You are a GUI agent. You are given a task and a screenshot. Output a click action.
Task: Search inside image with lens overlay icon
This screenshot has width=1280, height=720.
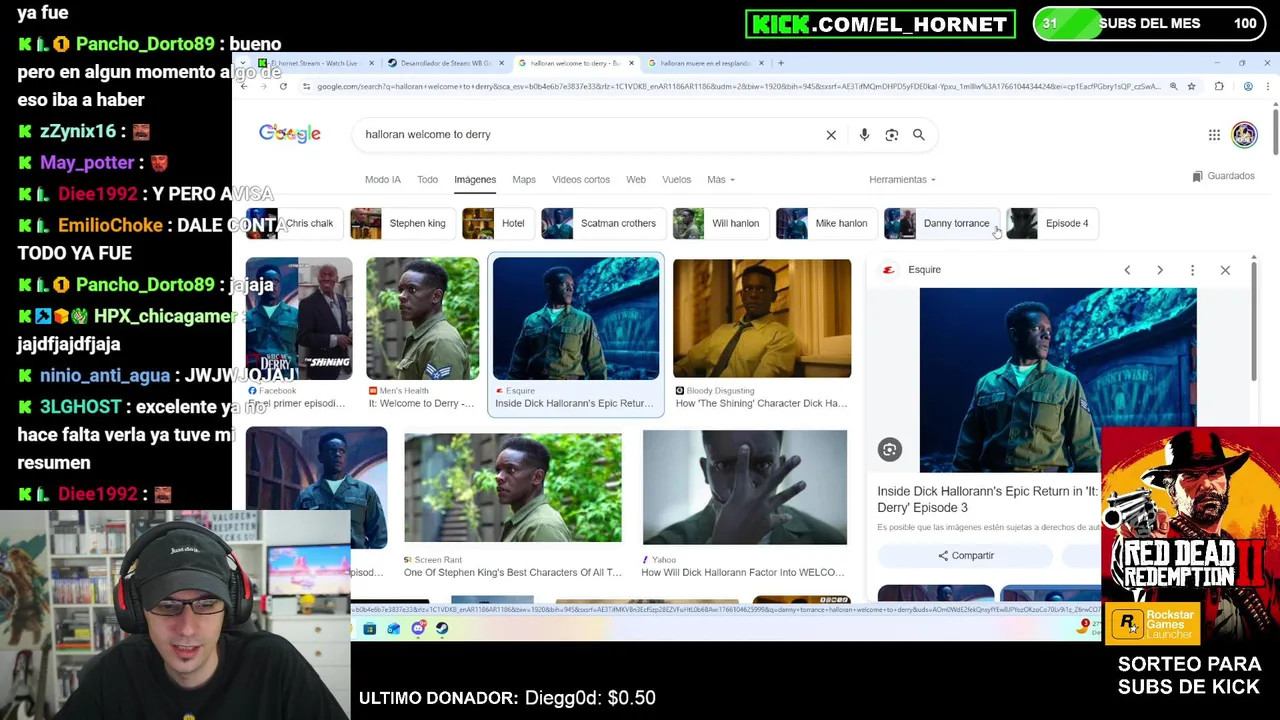click(889, 450)
